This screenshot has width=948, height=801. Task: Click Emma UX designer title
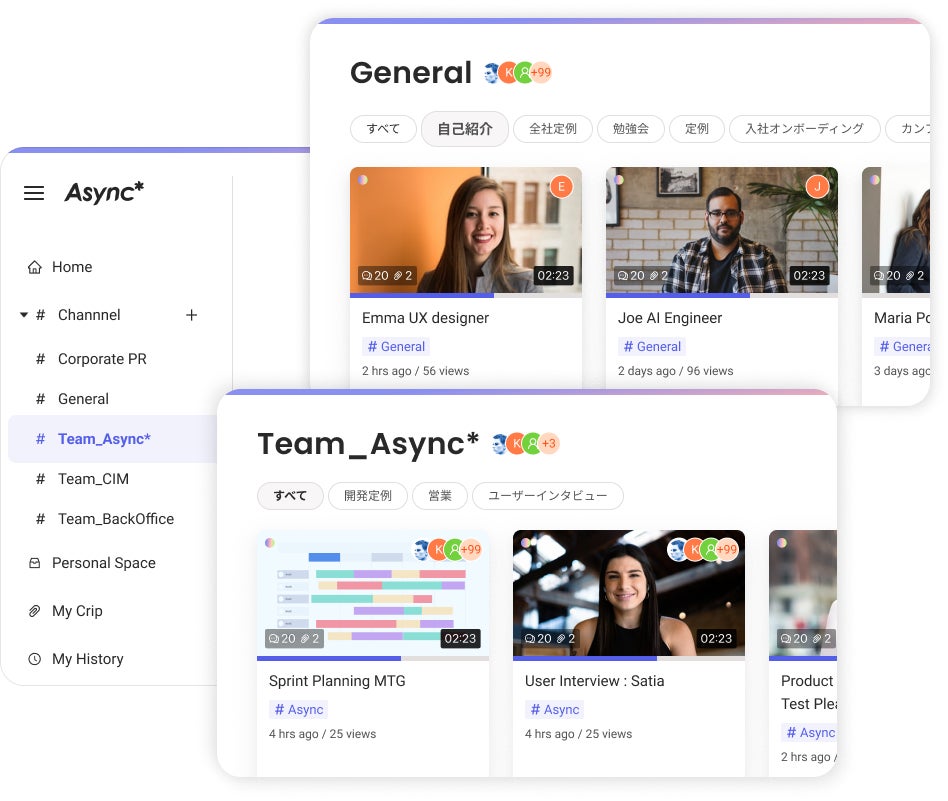[426, 318]
